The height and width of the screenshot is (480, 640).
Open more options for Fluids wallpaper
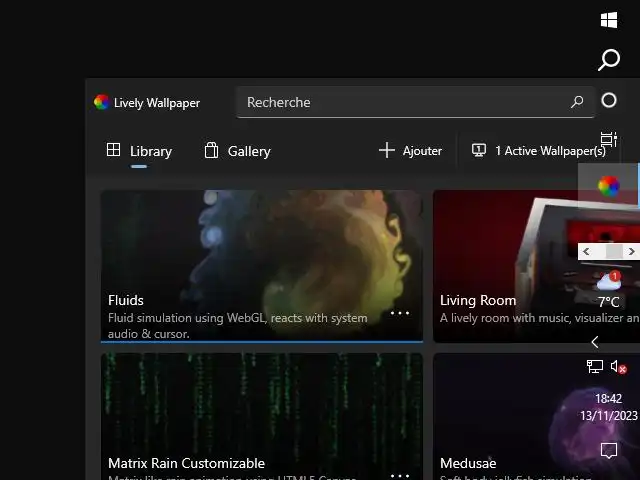400,313
